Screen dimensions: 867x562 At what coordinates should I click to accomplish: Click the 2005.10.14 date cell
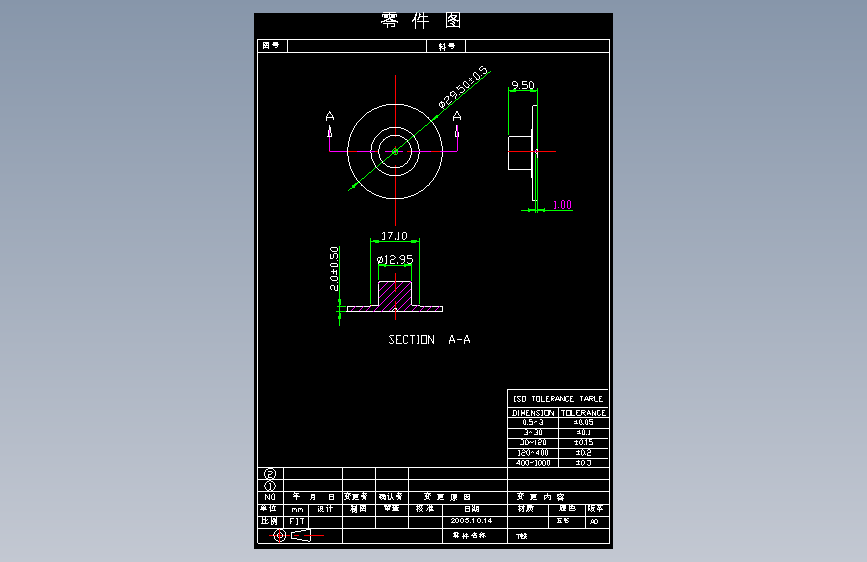click(x=475, y=521)
